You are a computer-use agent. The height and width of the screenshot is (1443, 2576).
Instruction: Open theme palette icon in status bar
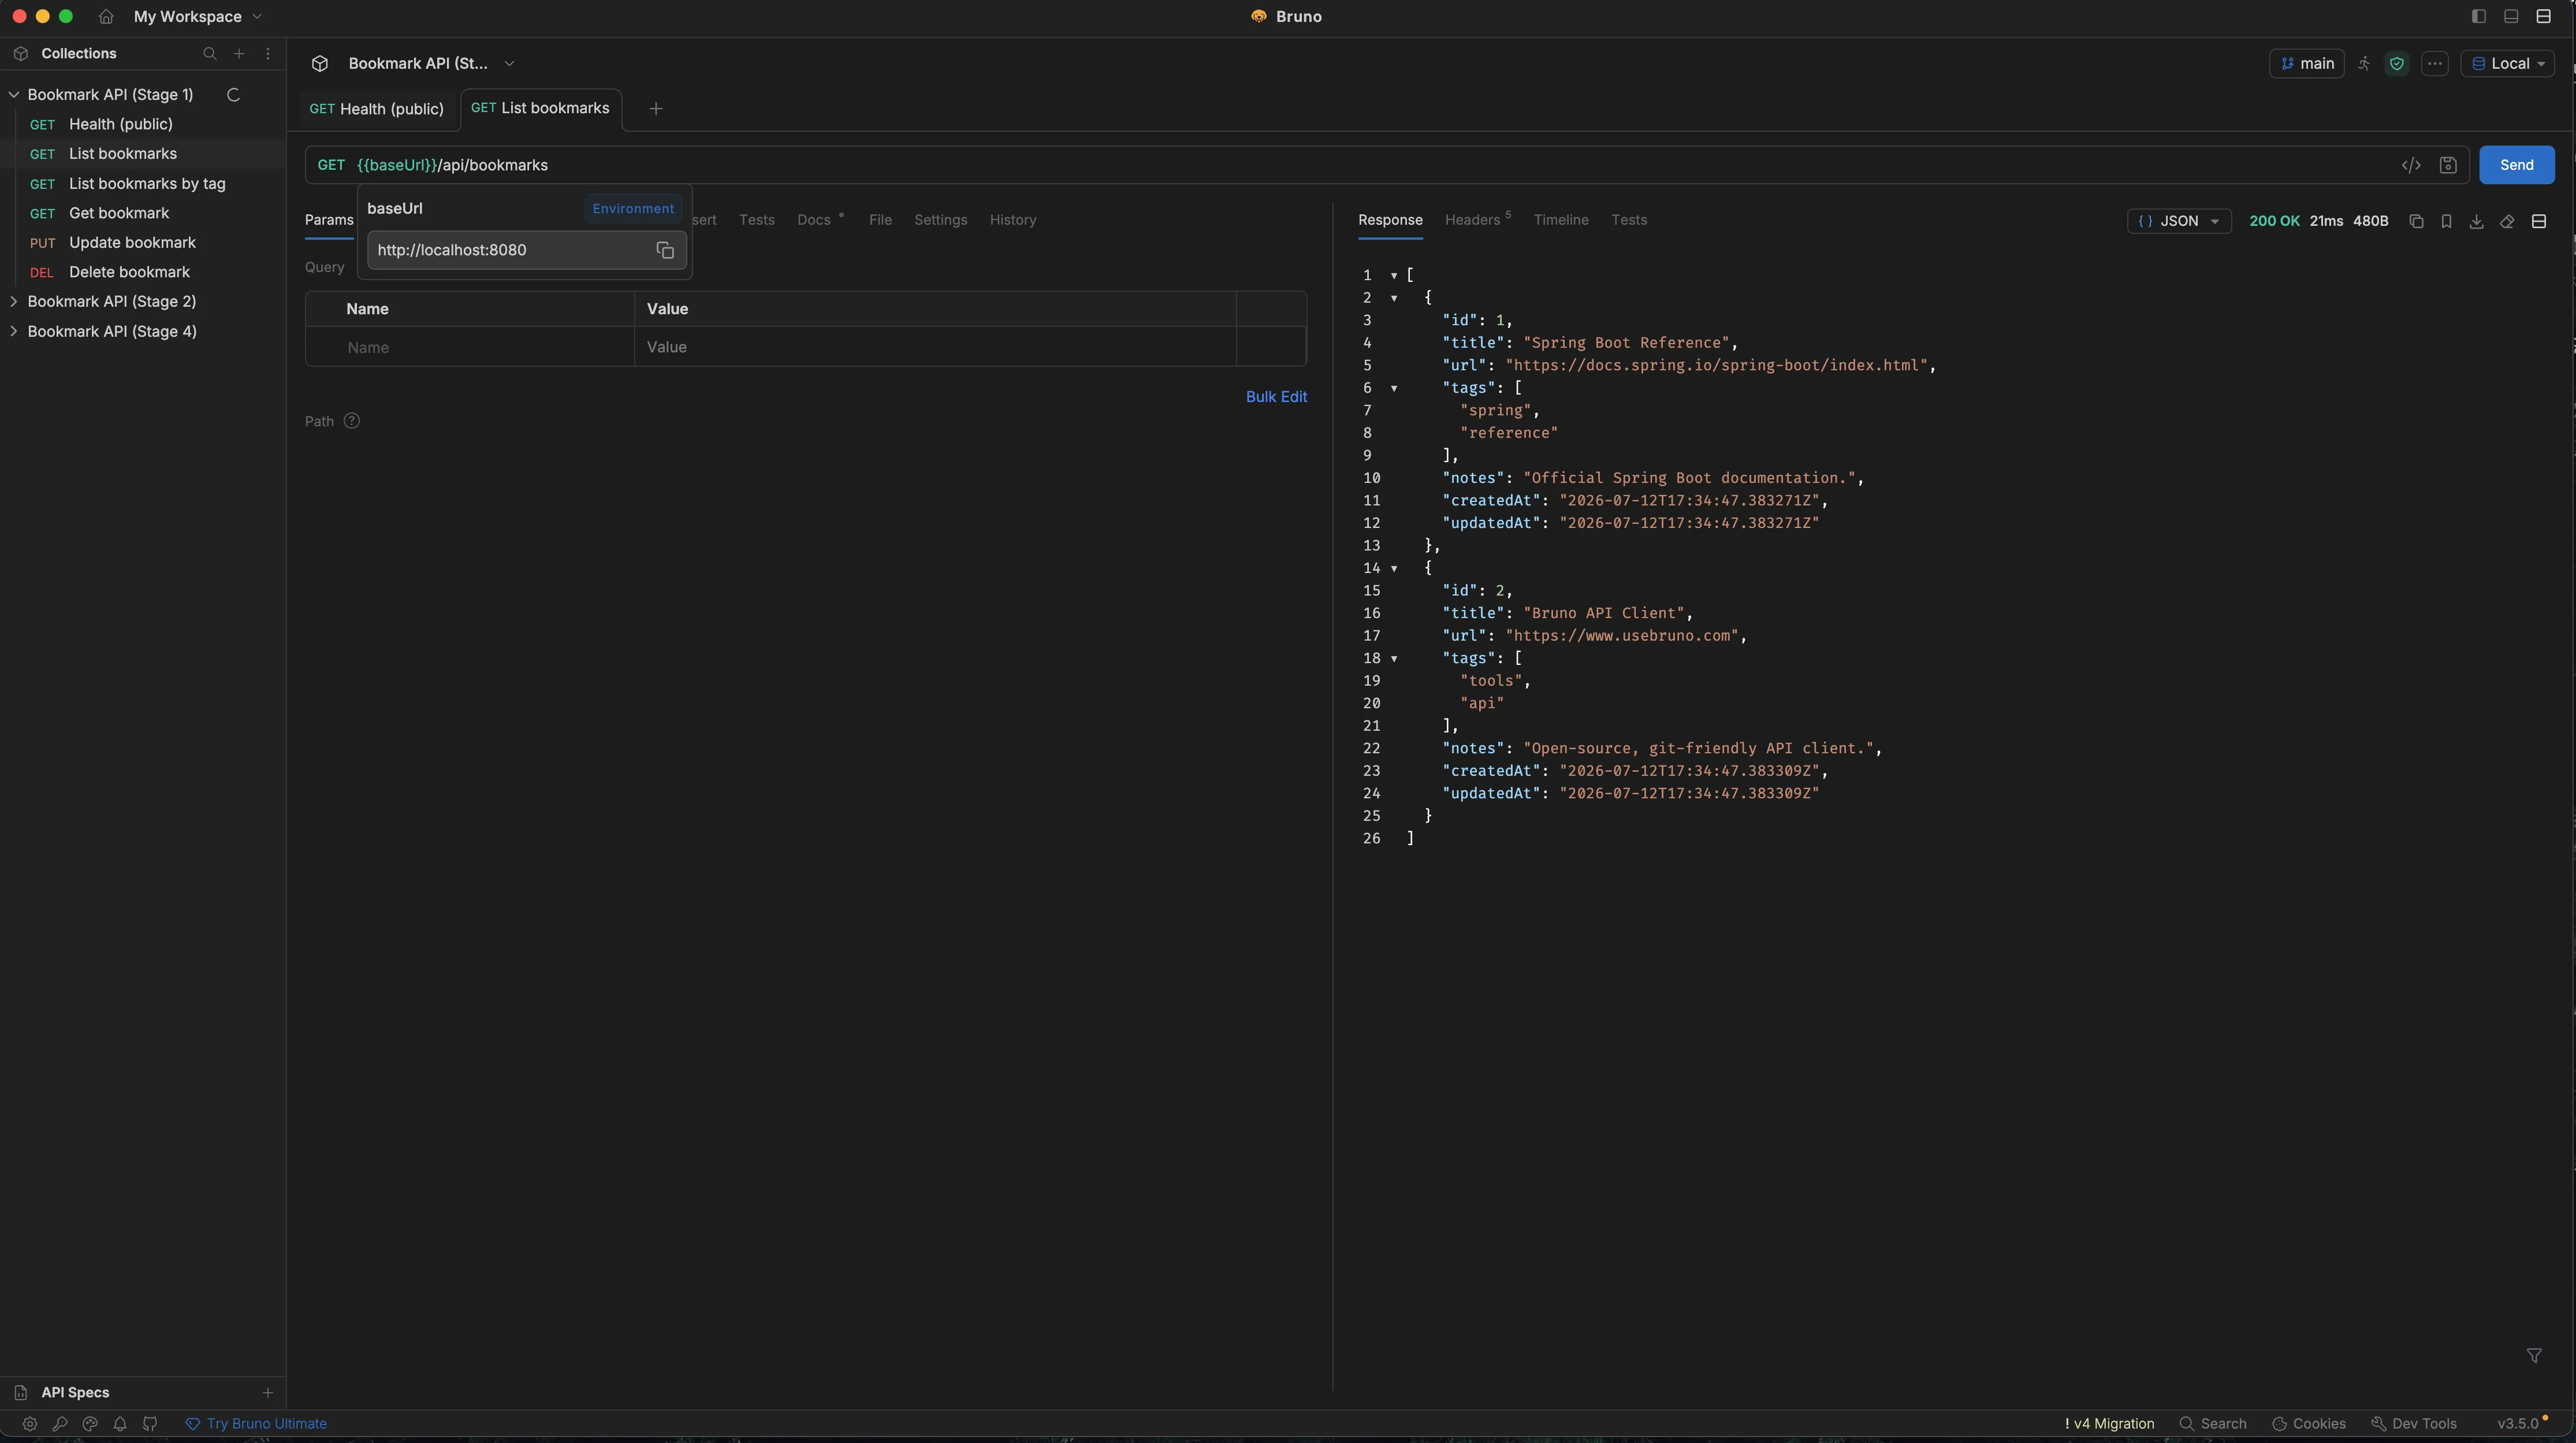[90, 1423]
